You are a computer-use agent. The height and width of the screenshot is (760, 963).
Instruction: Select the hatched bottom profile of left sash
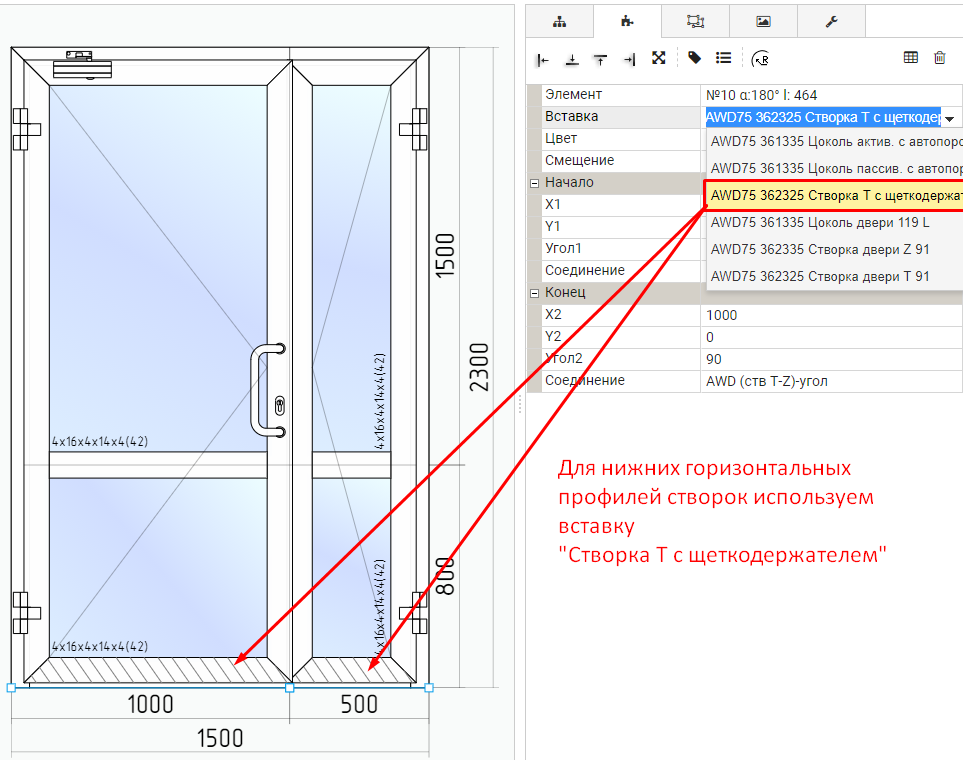click(x=158, y=670)
